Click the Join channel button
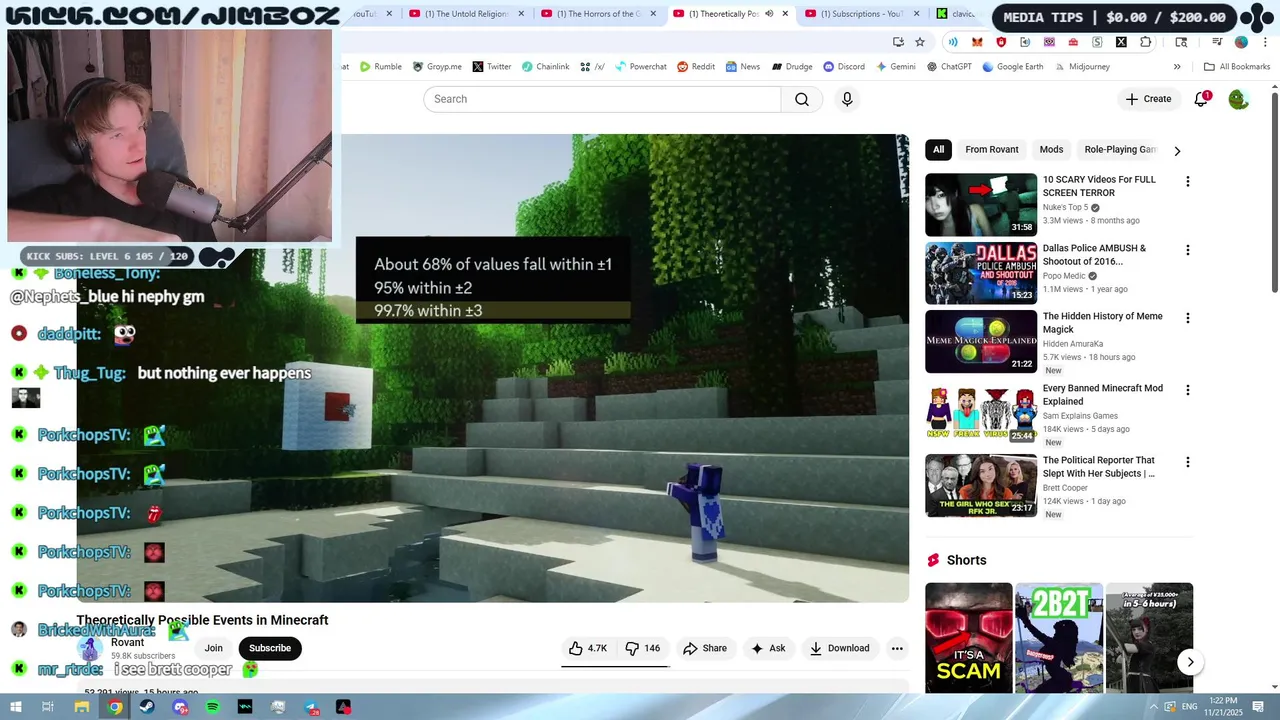Screen dimensions: 1280x720 (214, 648)
